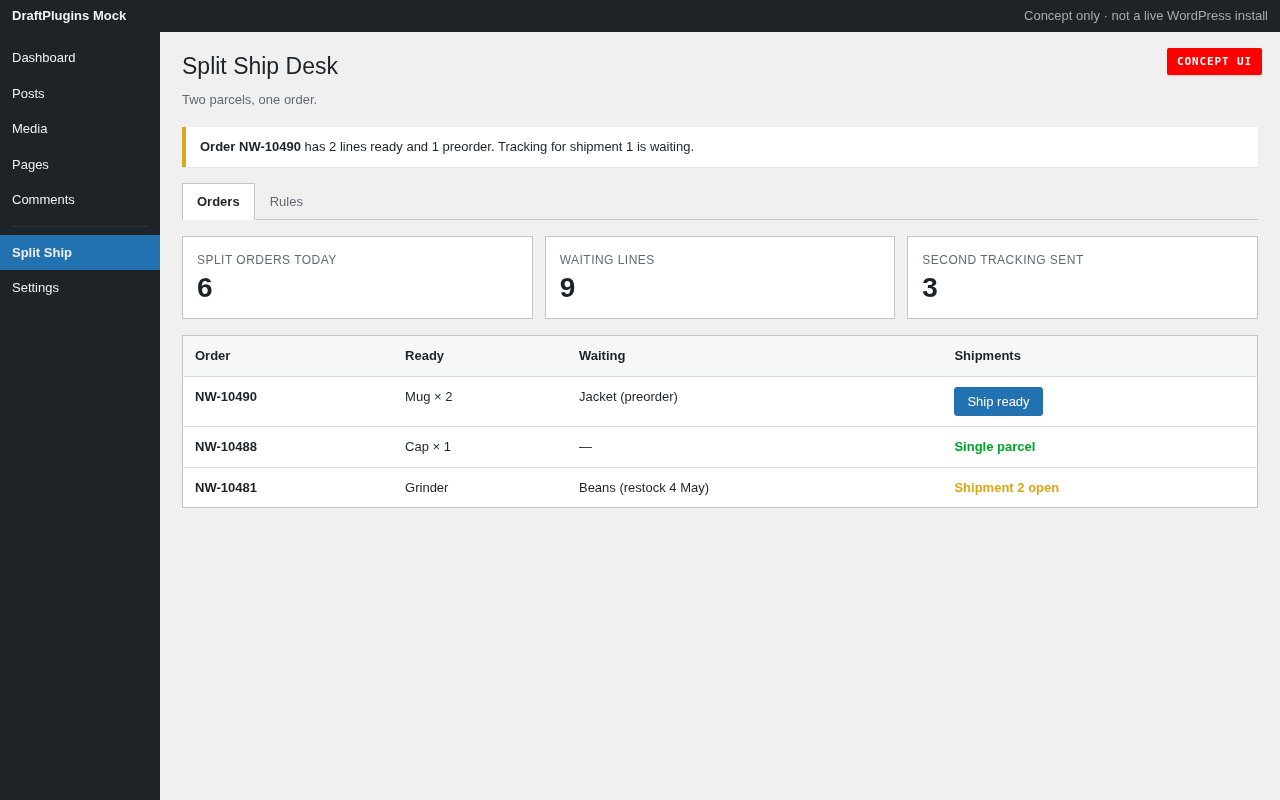The height and width of the screenshot is (800, 1280).
Task: Click the Split Ship Desk page heading
Action: 260,66
